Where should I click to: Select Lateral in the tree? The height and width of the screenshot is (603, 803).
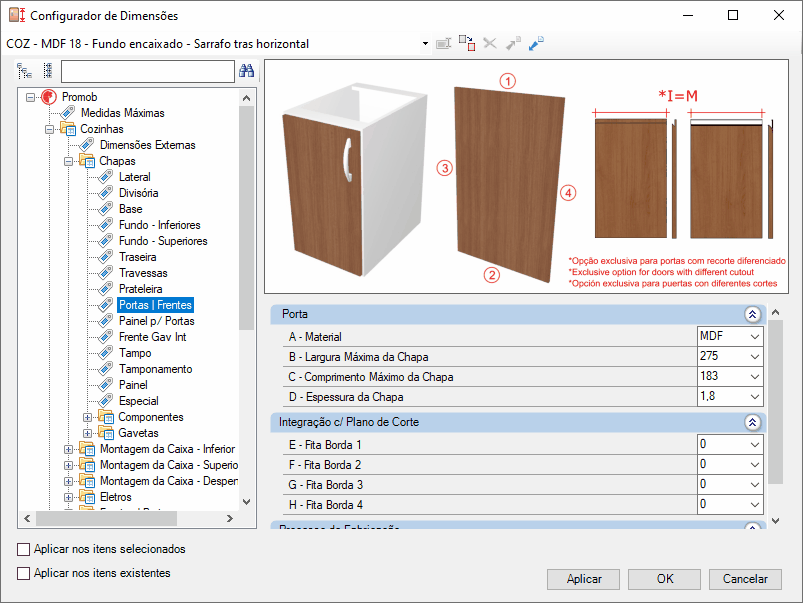click(135, 177)
